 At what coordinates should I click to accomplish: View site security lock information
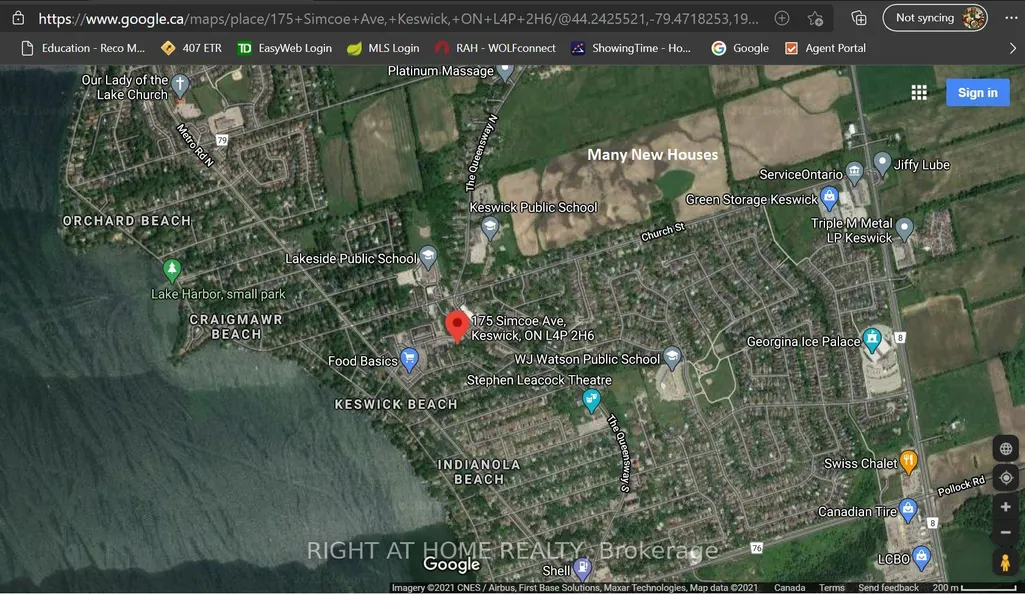tap(18, 18)
